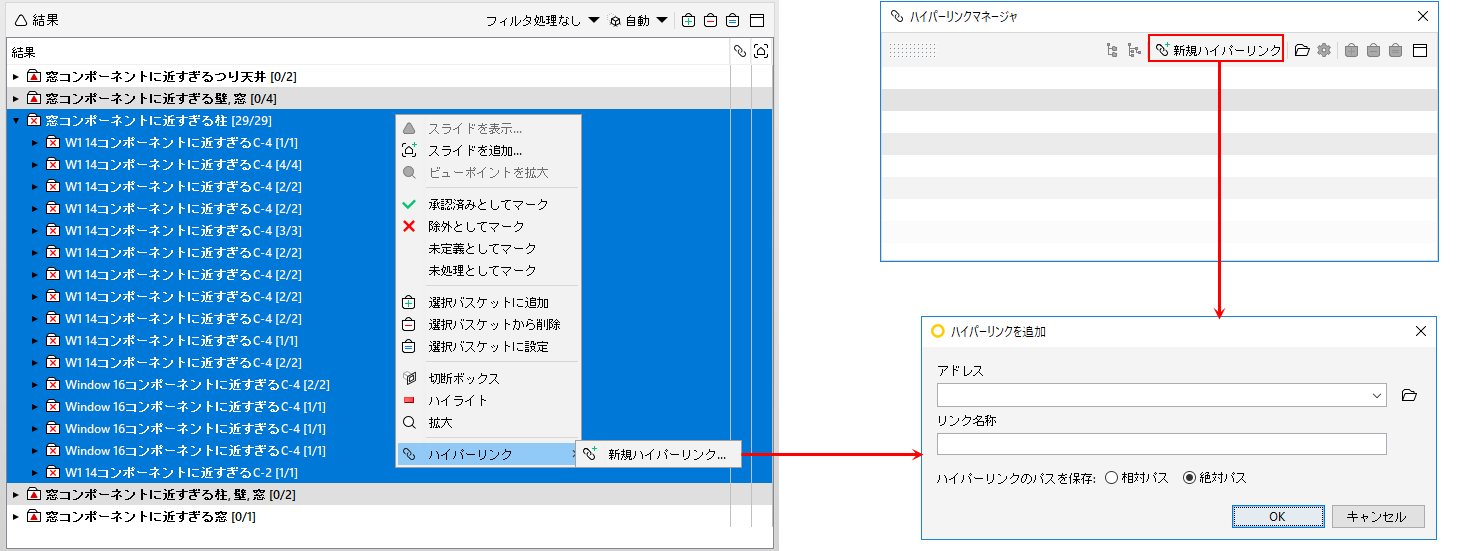Expand 窓コンポーネントに近すぎるつり天井 tree node

15,76
